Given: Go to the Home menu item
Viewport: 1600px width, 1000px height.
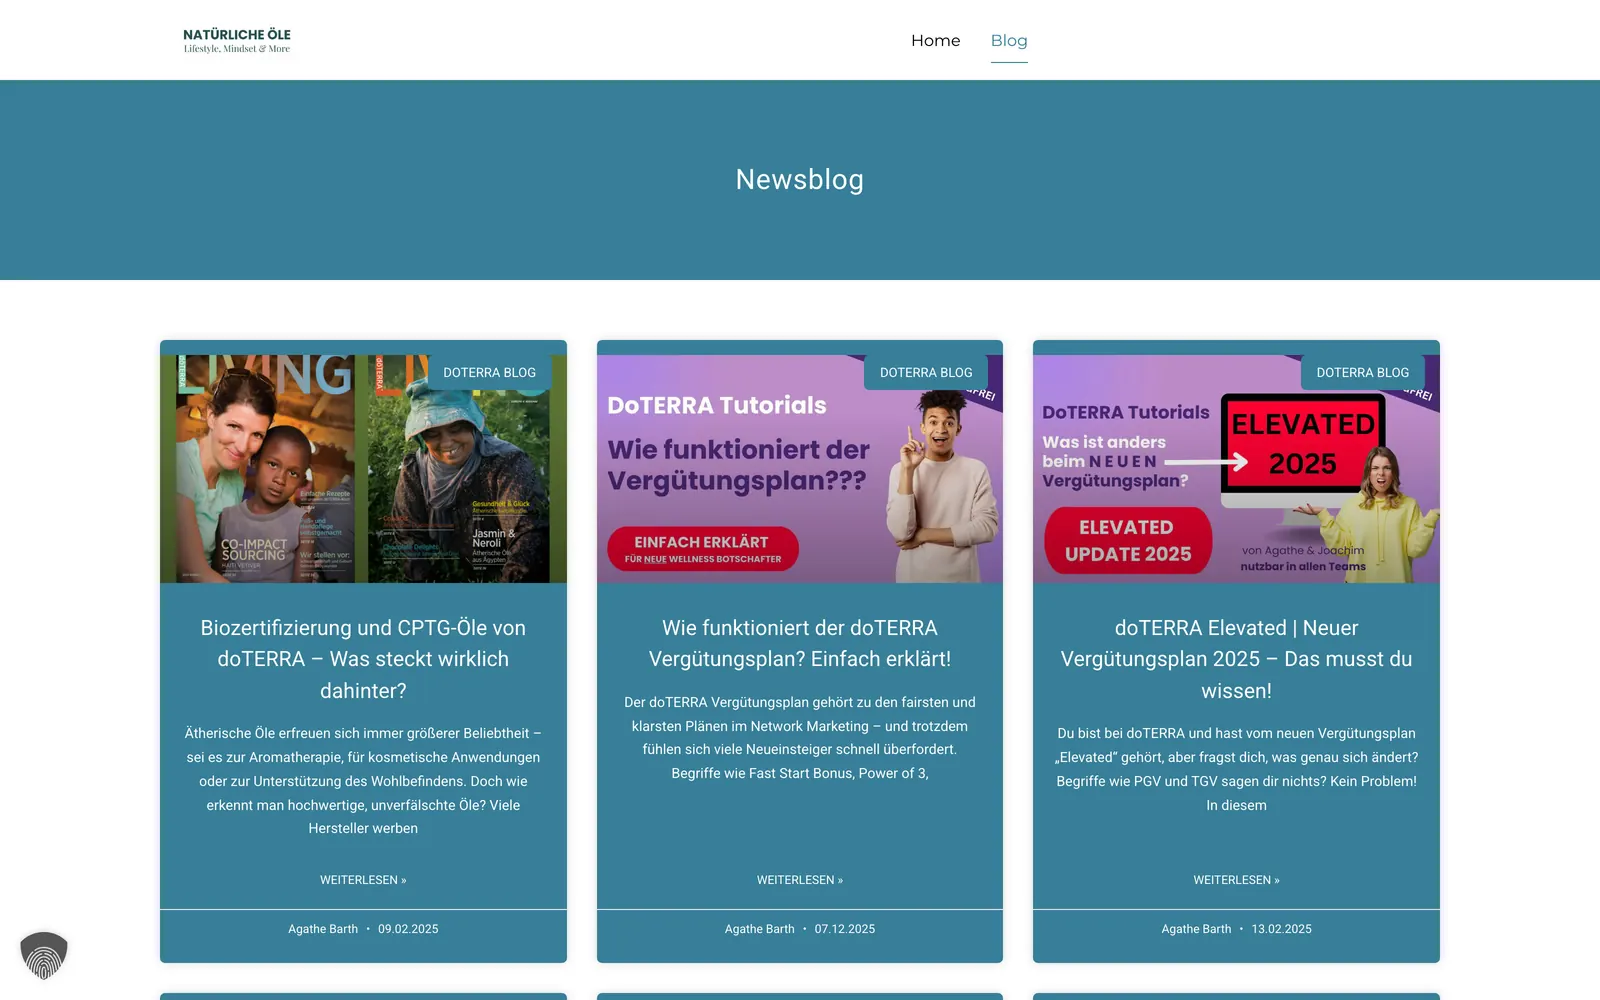Looking at the screenshot, I should coord(935,40).
